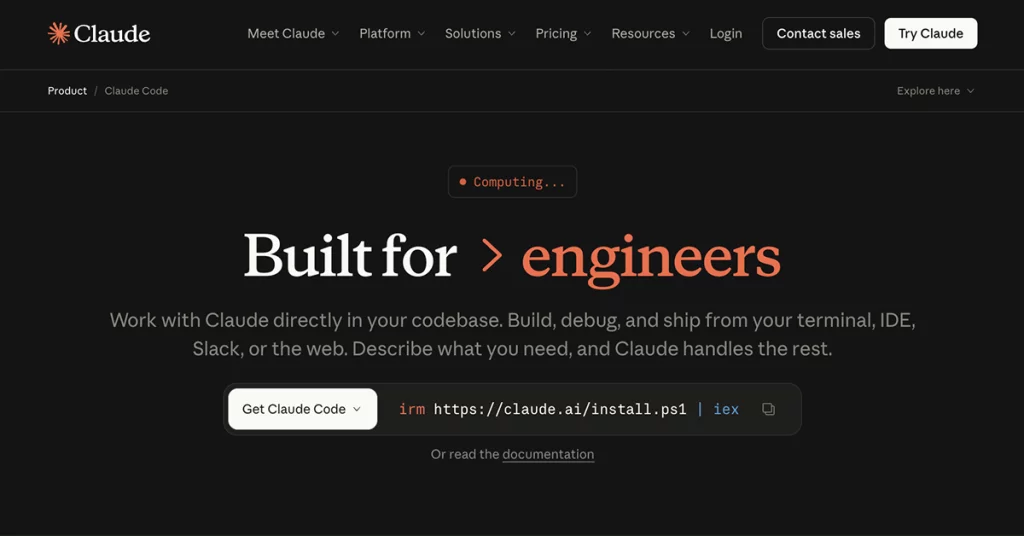Go to the Login page
Viewport: 1024px width, 536px height.
[726, 33]
